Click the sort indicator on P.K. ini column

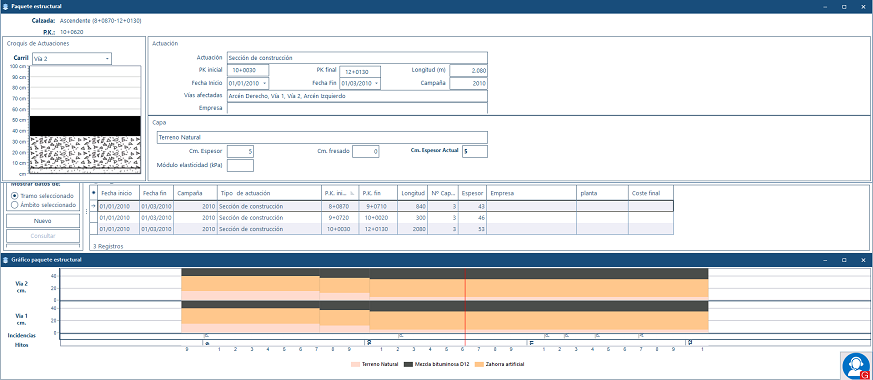pyautogui.click(x=351, y=193)
